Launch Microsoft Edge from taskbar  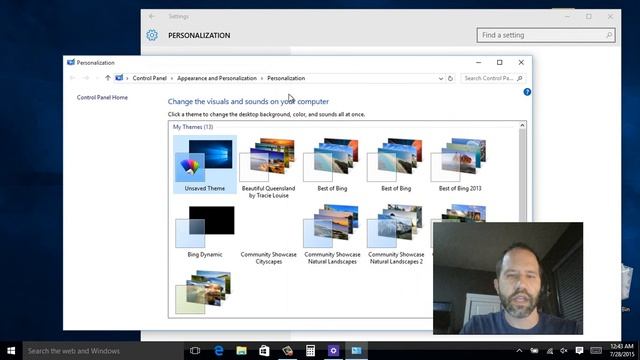point(219,351)
